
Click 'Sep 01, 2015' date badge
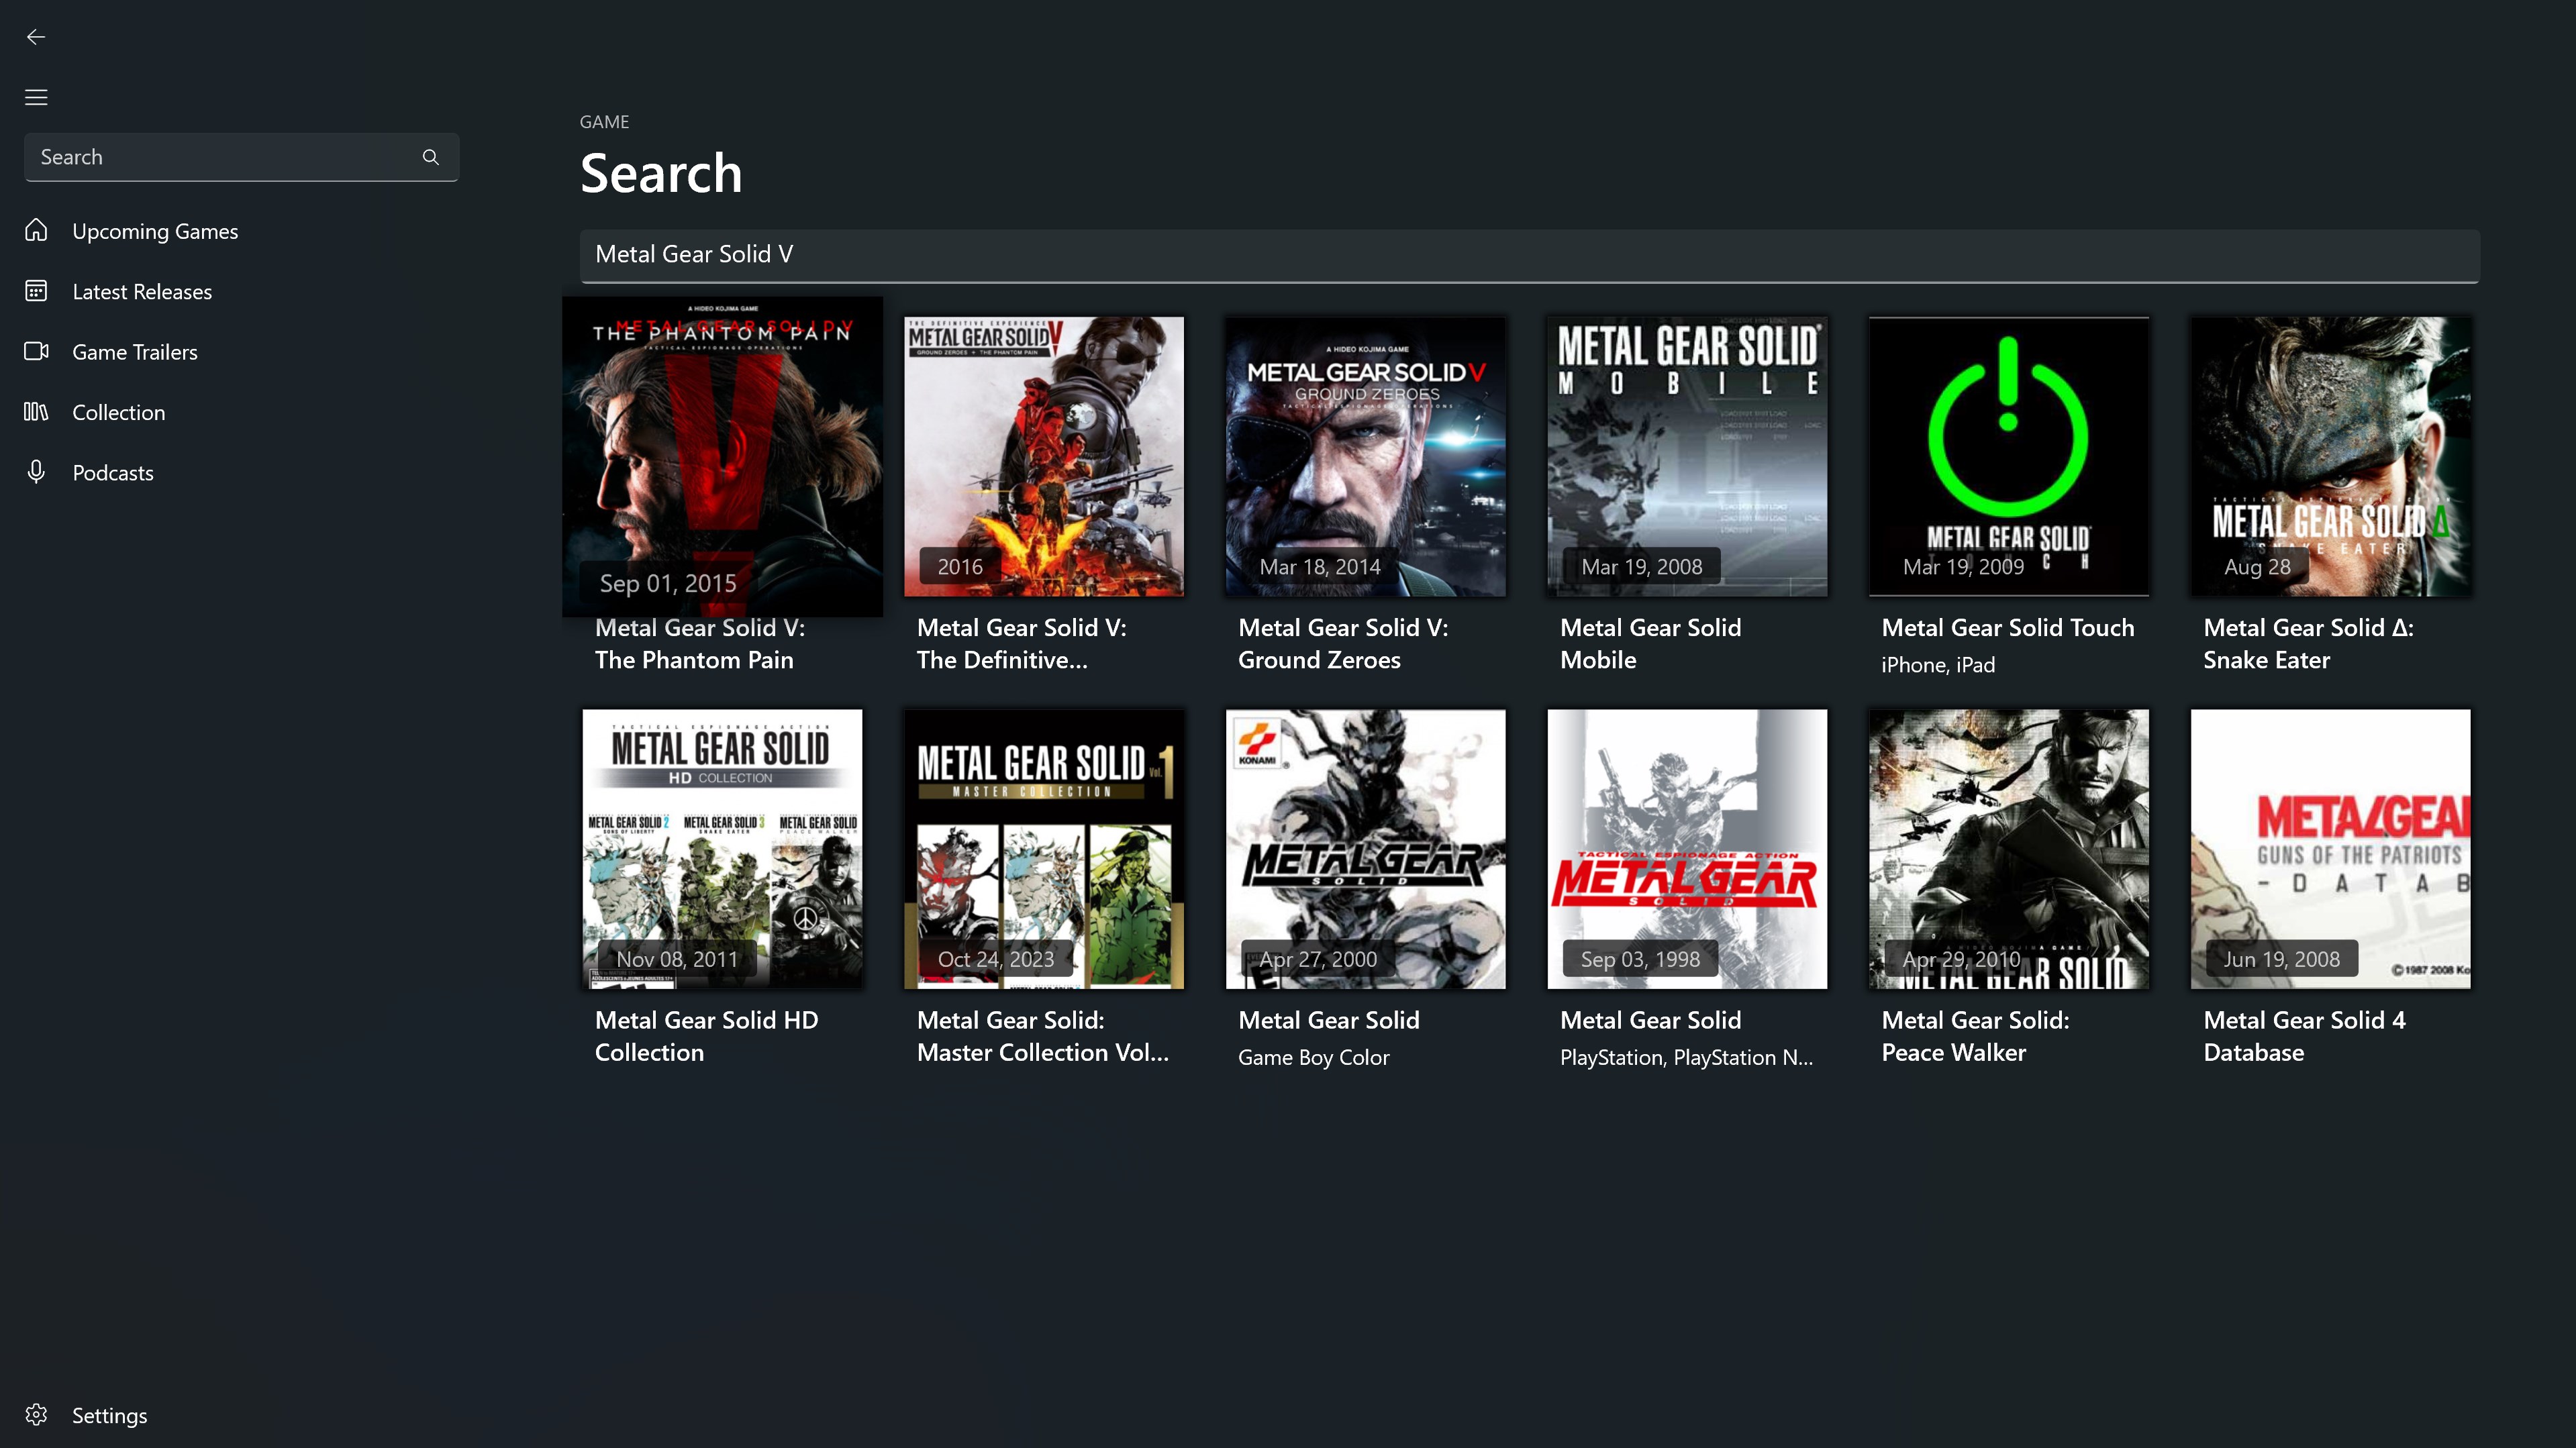[668, 583]
